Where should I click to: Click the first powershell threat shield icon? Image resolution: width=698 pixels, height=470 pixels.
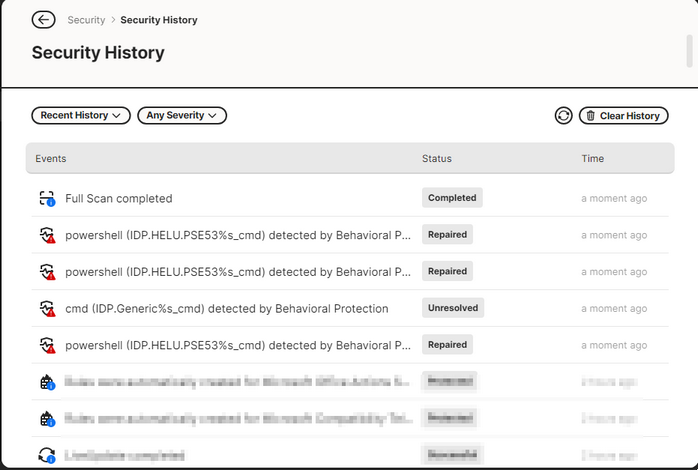[x=46, y=236]
